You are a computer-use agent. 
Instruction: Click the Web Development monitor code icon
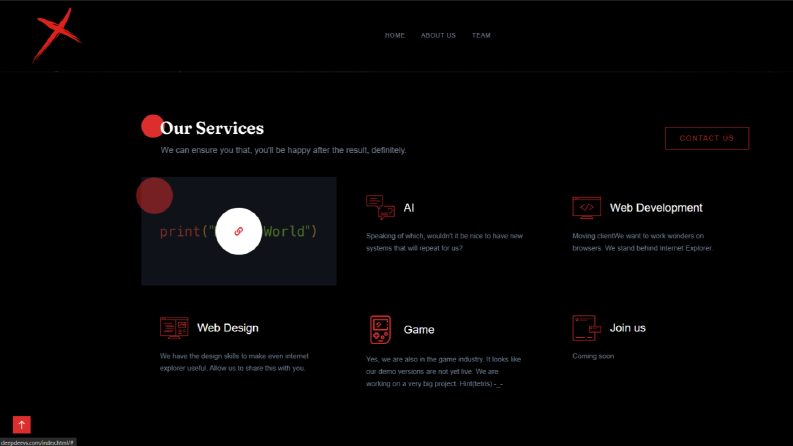587,208
